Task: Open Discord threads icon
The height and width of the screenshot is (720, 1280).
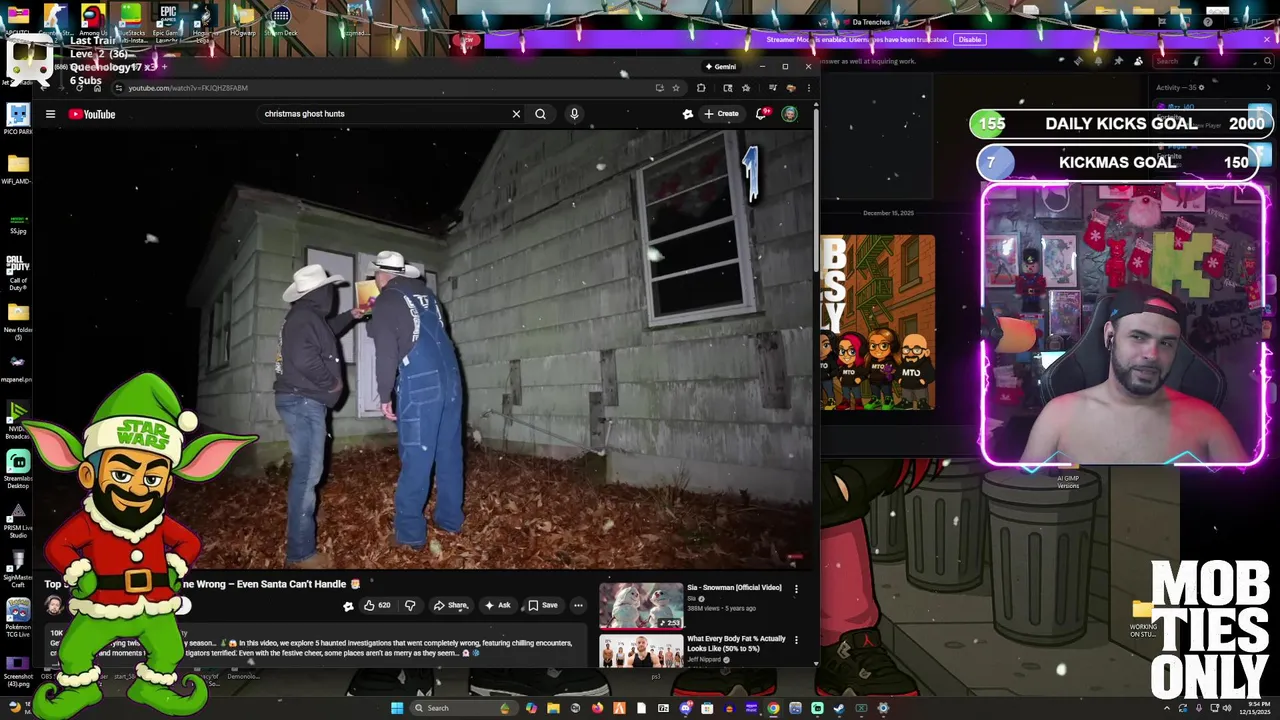Action: [1078, 61]
